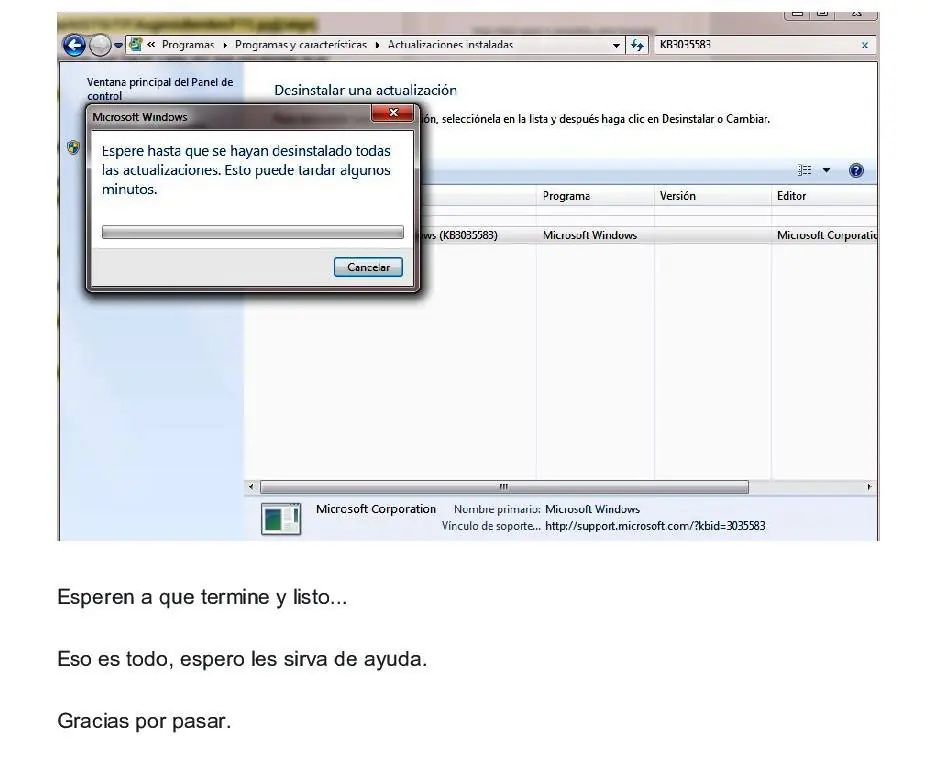The image size is (933, 777).
Task: Open help with the blue question icon
Action: pos(856,171)
